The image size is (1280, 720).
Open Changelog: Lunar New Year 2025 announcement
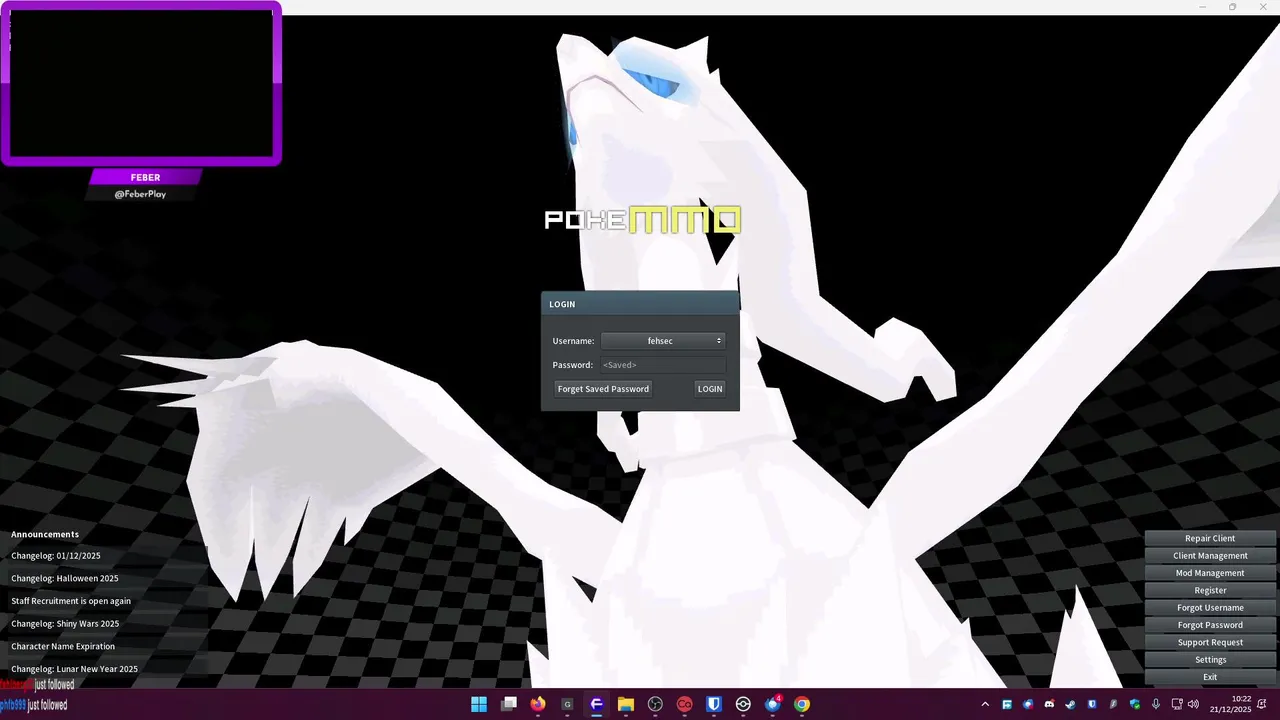pyautogui.click(x=75, y=669)
